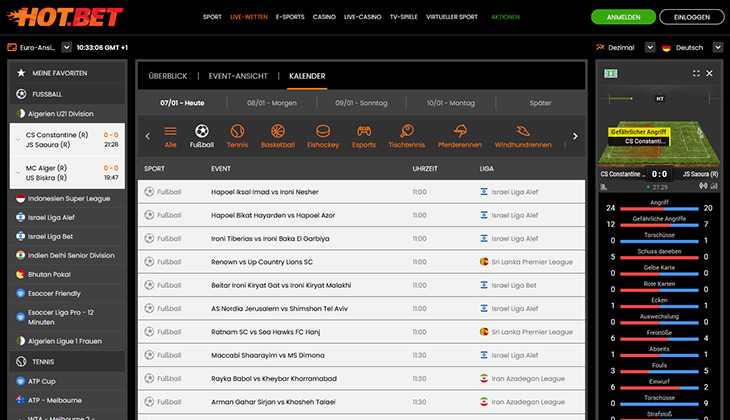Screen dimensions: 730x420
Task: Collapse the Tennis sidebar section
Action: click(x=68, y=361)
